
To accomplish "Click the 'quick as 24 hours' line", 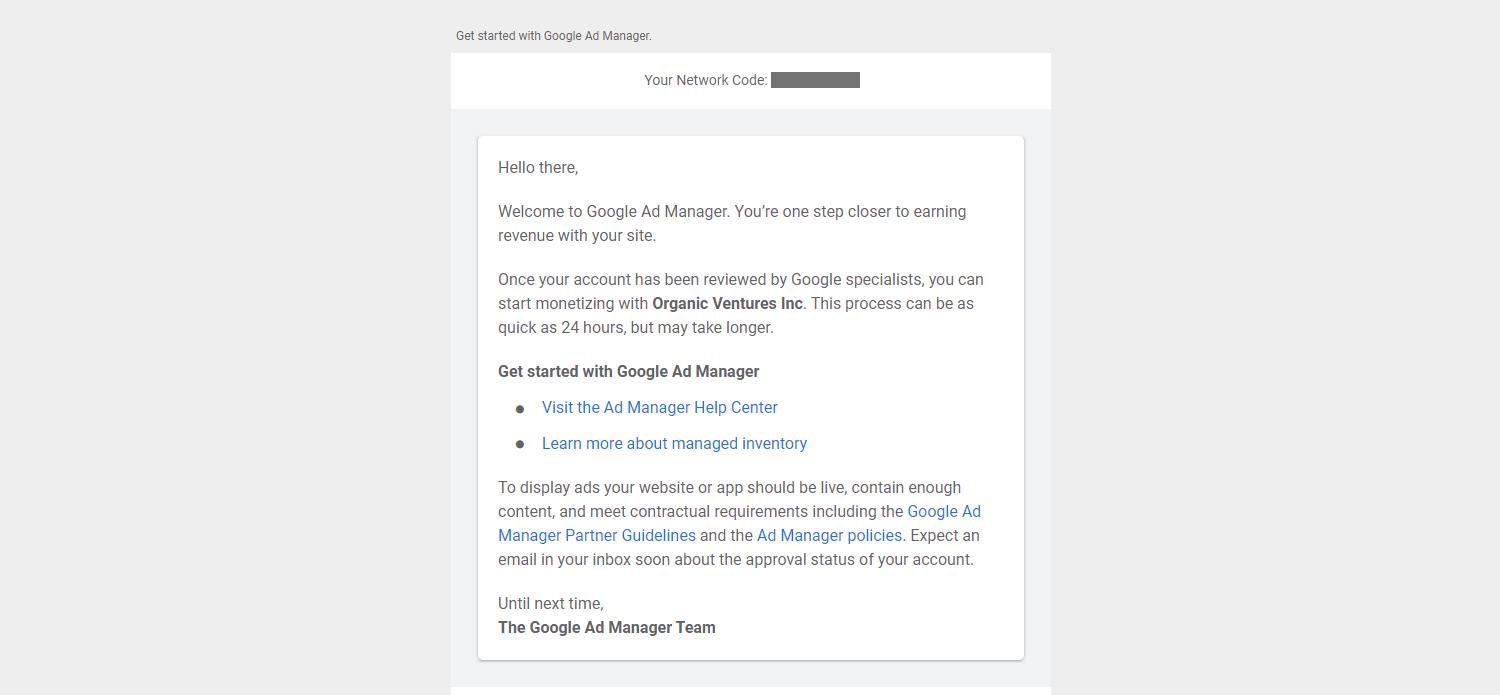I will click(635, 327).
